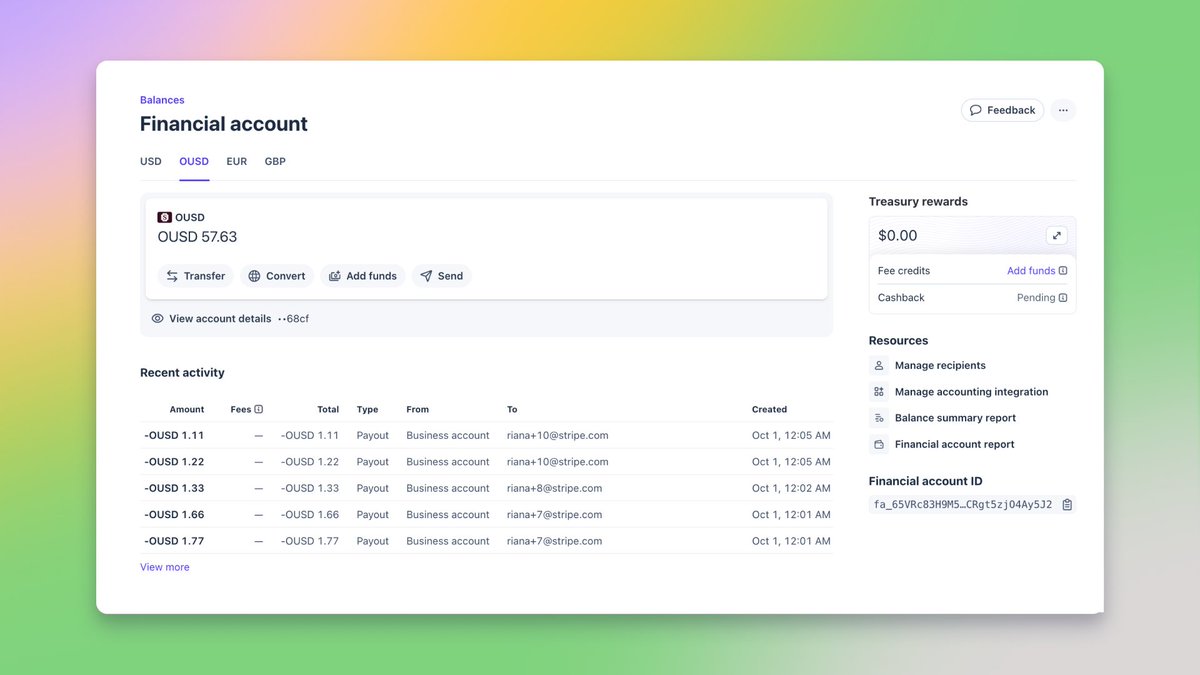Screen dimensions: 1200x675
Task: Open Manage accounting integration link
Action: click(x=972, y=392)
